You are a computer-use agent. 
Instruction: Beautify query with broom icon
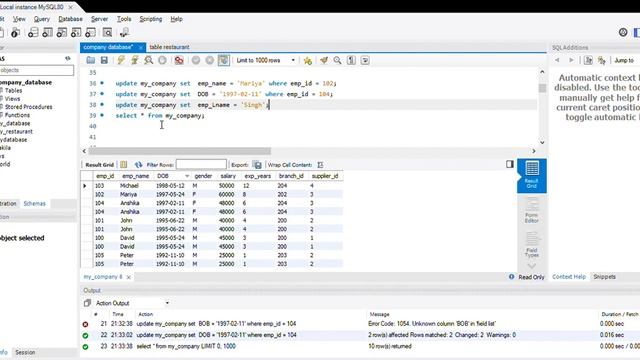(324, 60)
